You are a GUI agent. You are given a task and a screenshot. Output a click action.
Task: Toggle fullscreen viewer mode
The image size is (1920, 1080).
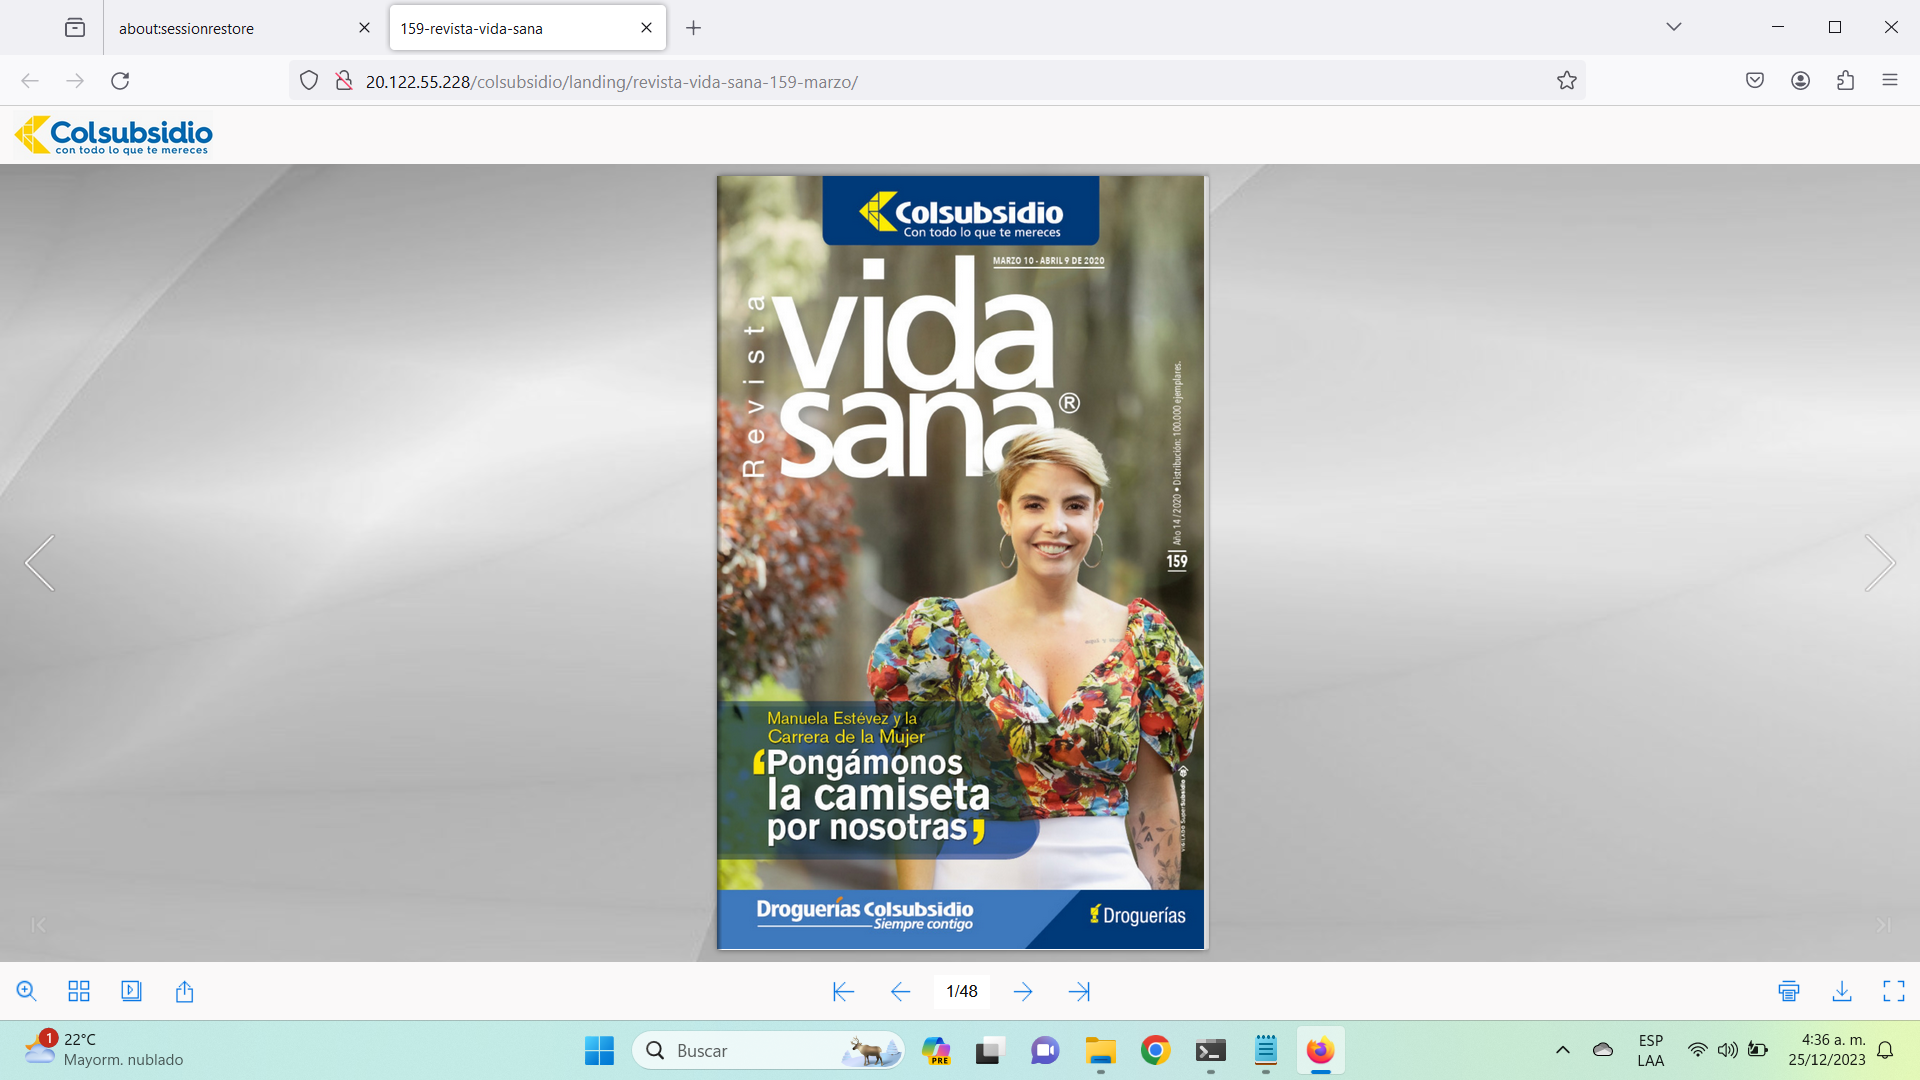(1894, 991)
